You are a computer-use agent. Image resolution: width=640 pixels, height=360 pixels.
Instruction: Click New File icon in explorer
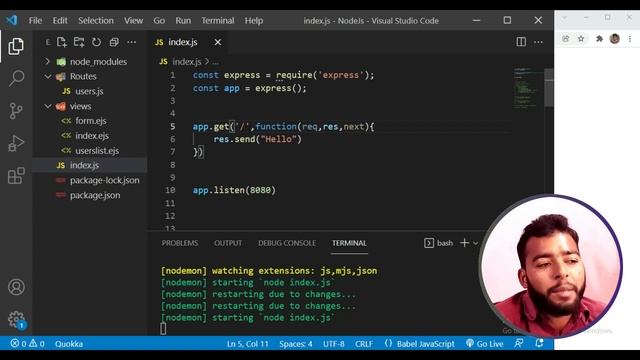coord(62,42)
